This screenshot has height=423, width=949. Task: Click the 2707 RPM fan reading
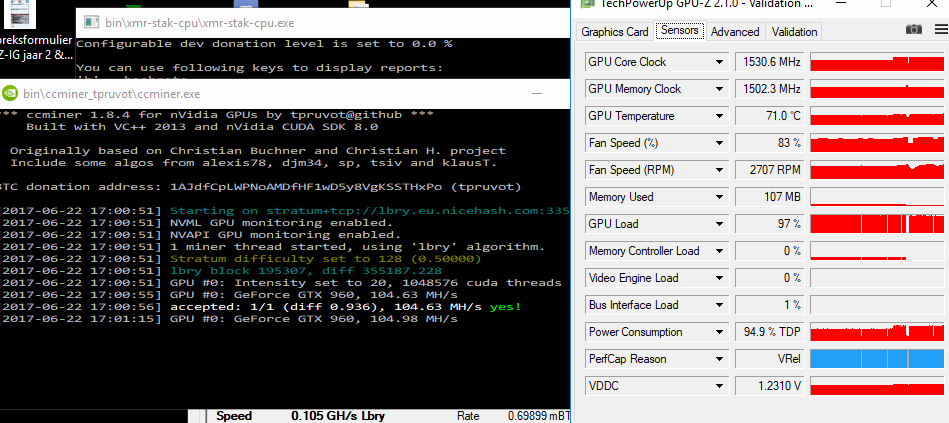click(769, 170)
